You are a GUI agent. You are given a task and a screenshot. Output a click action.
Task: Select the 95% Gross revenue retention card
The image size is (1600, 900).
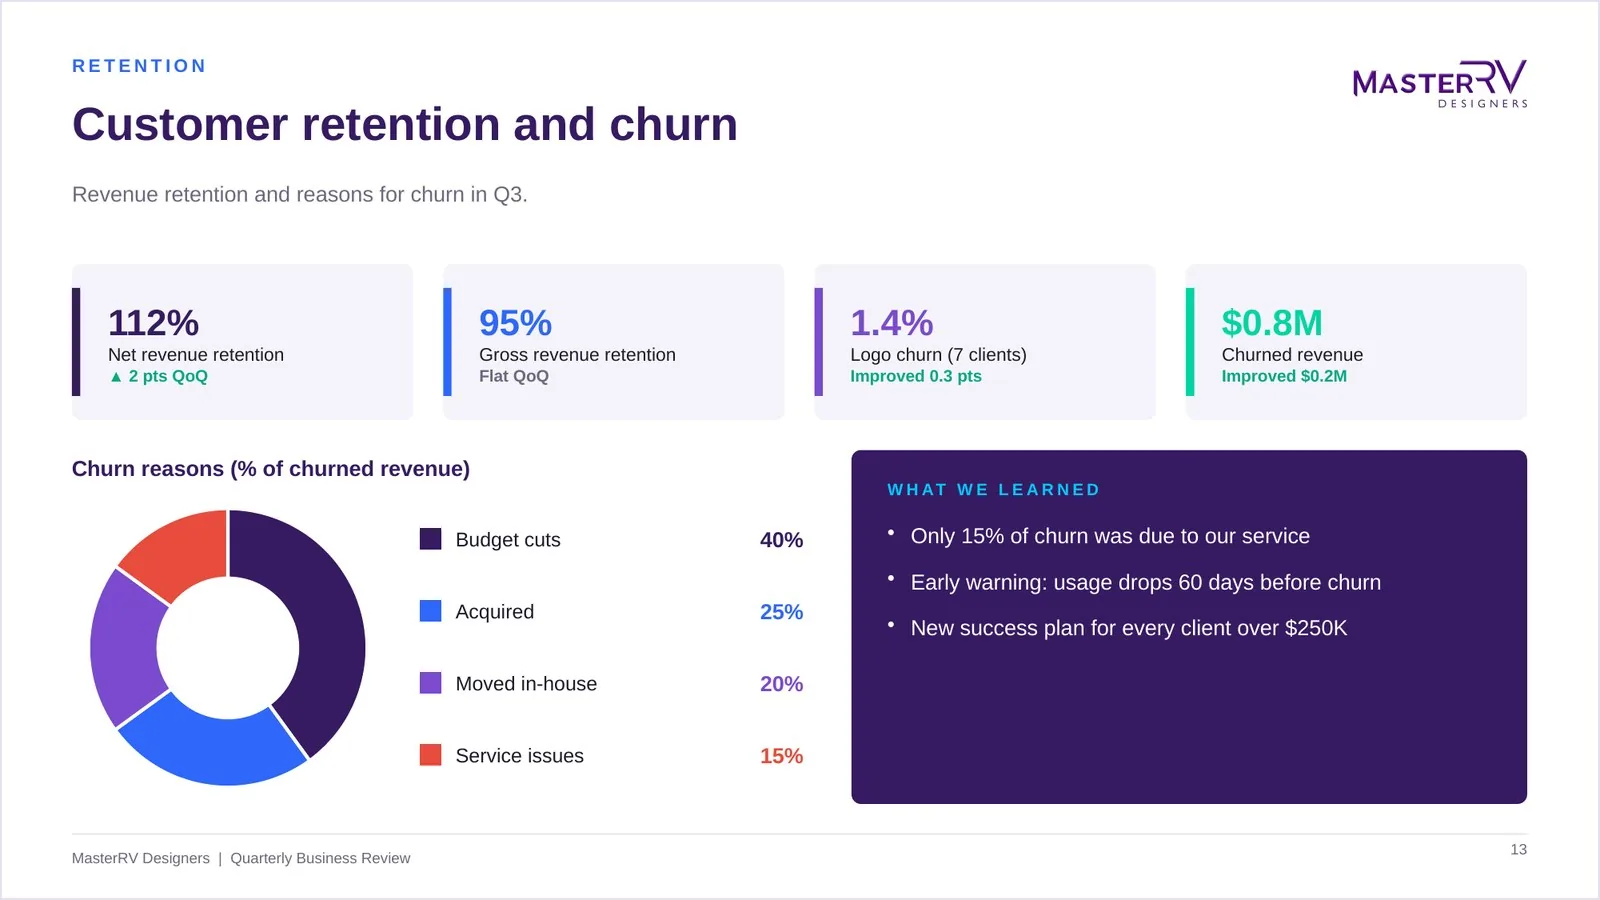614,342
